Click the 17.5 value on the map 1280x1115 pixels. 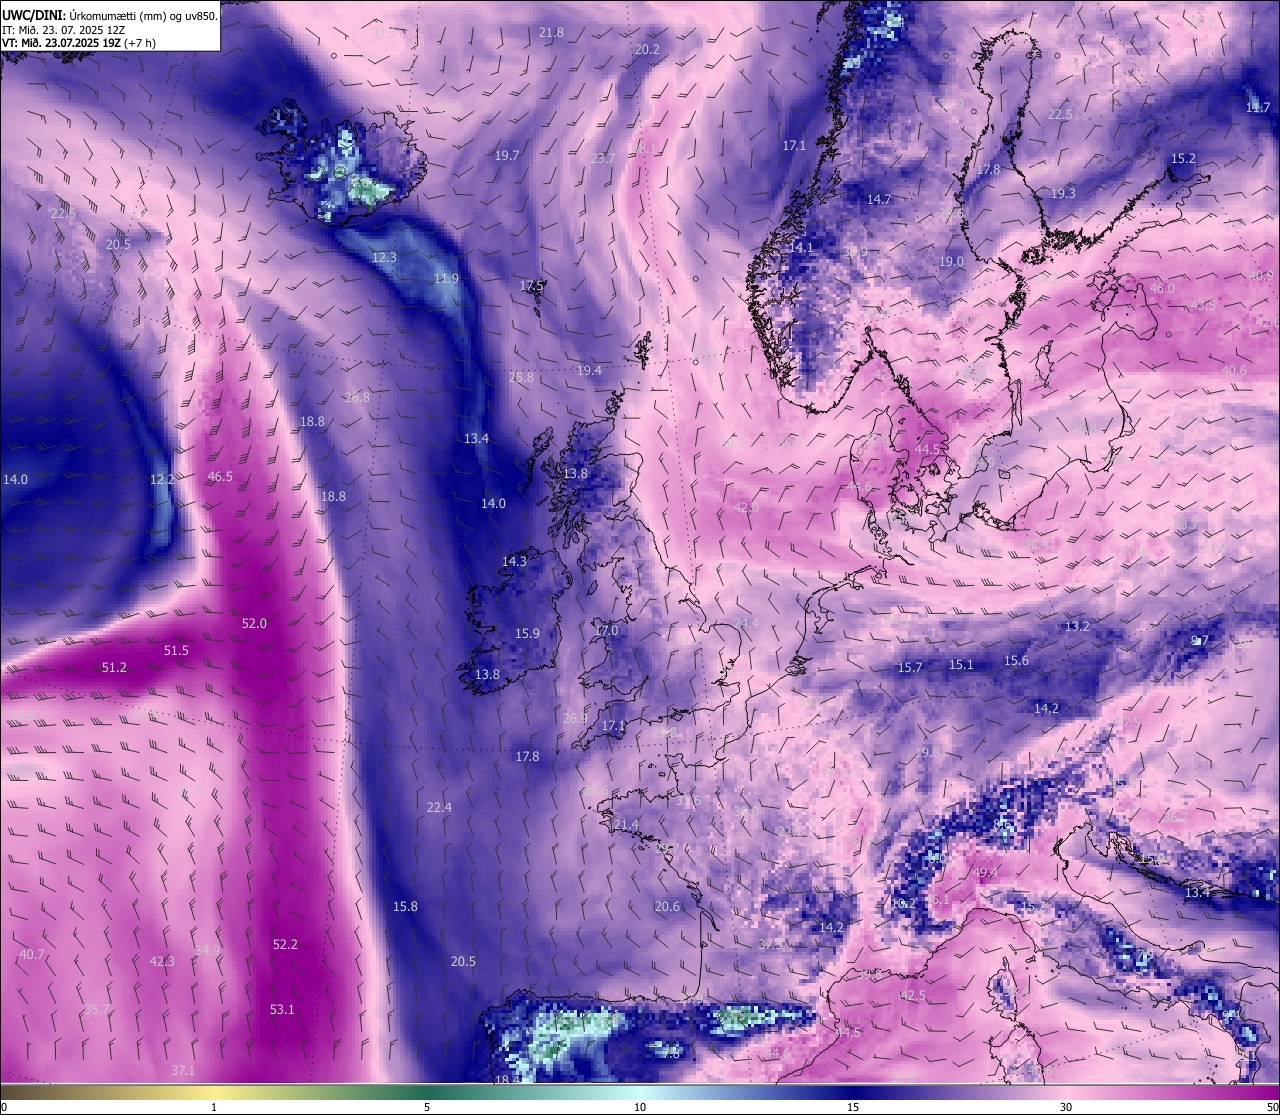click(x=532, y=285)
